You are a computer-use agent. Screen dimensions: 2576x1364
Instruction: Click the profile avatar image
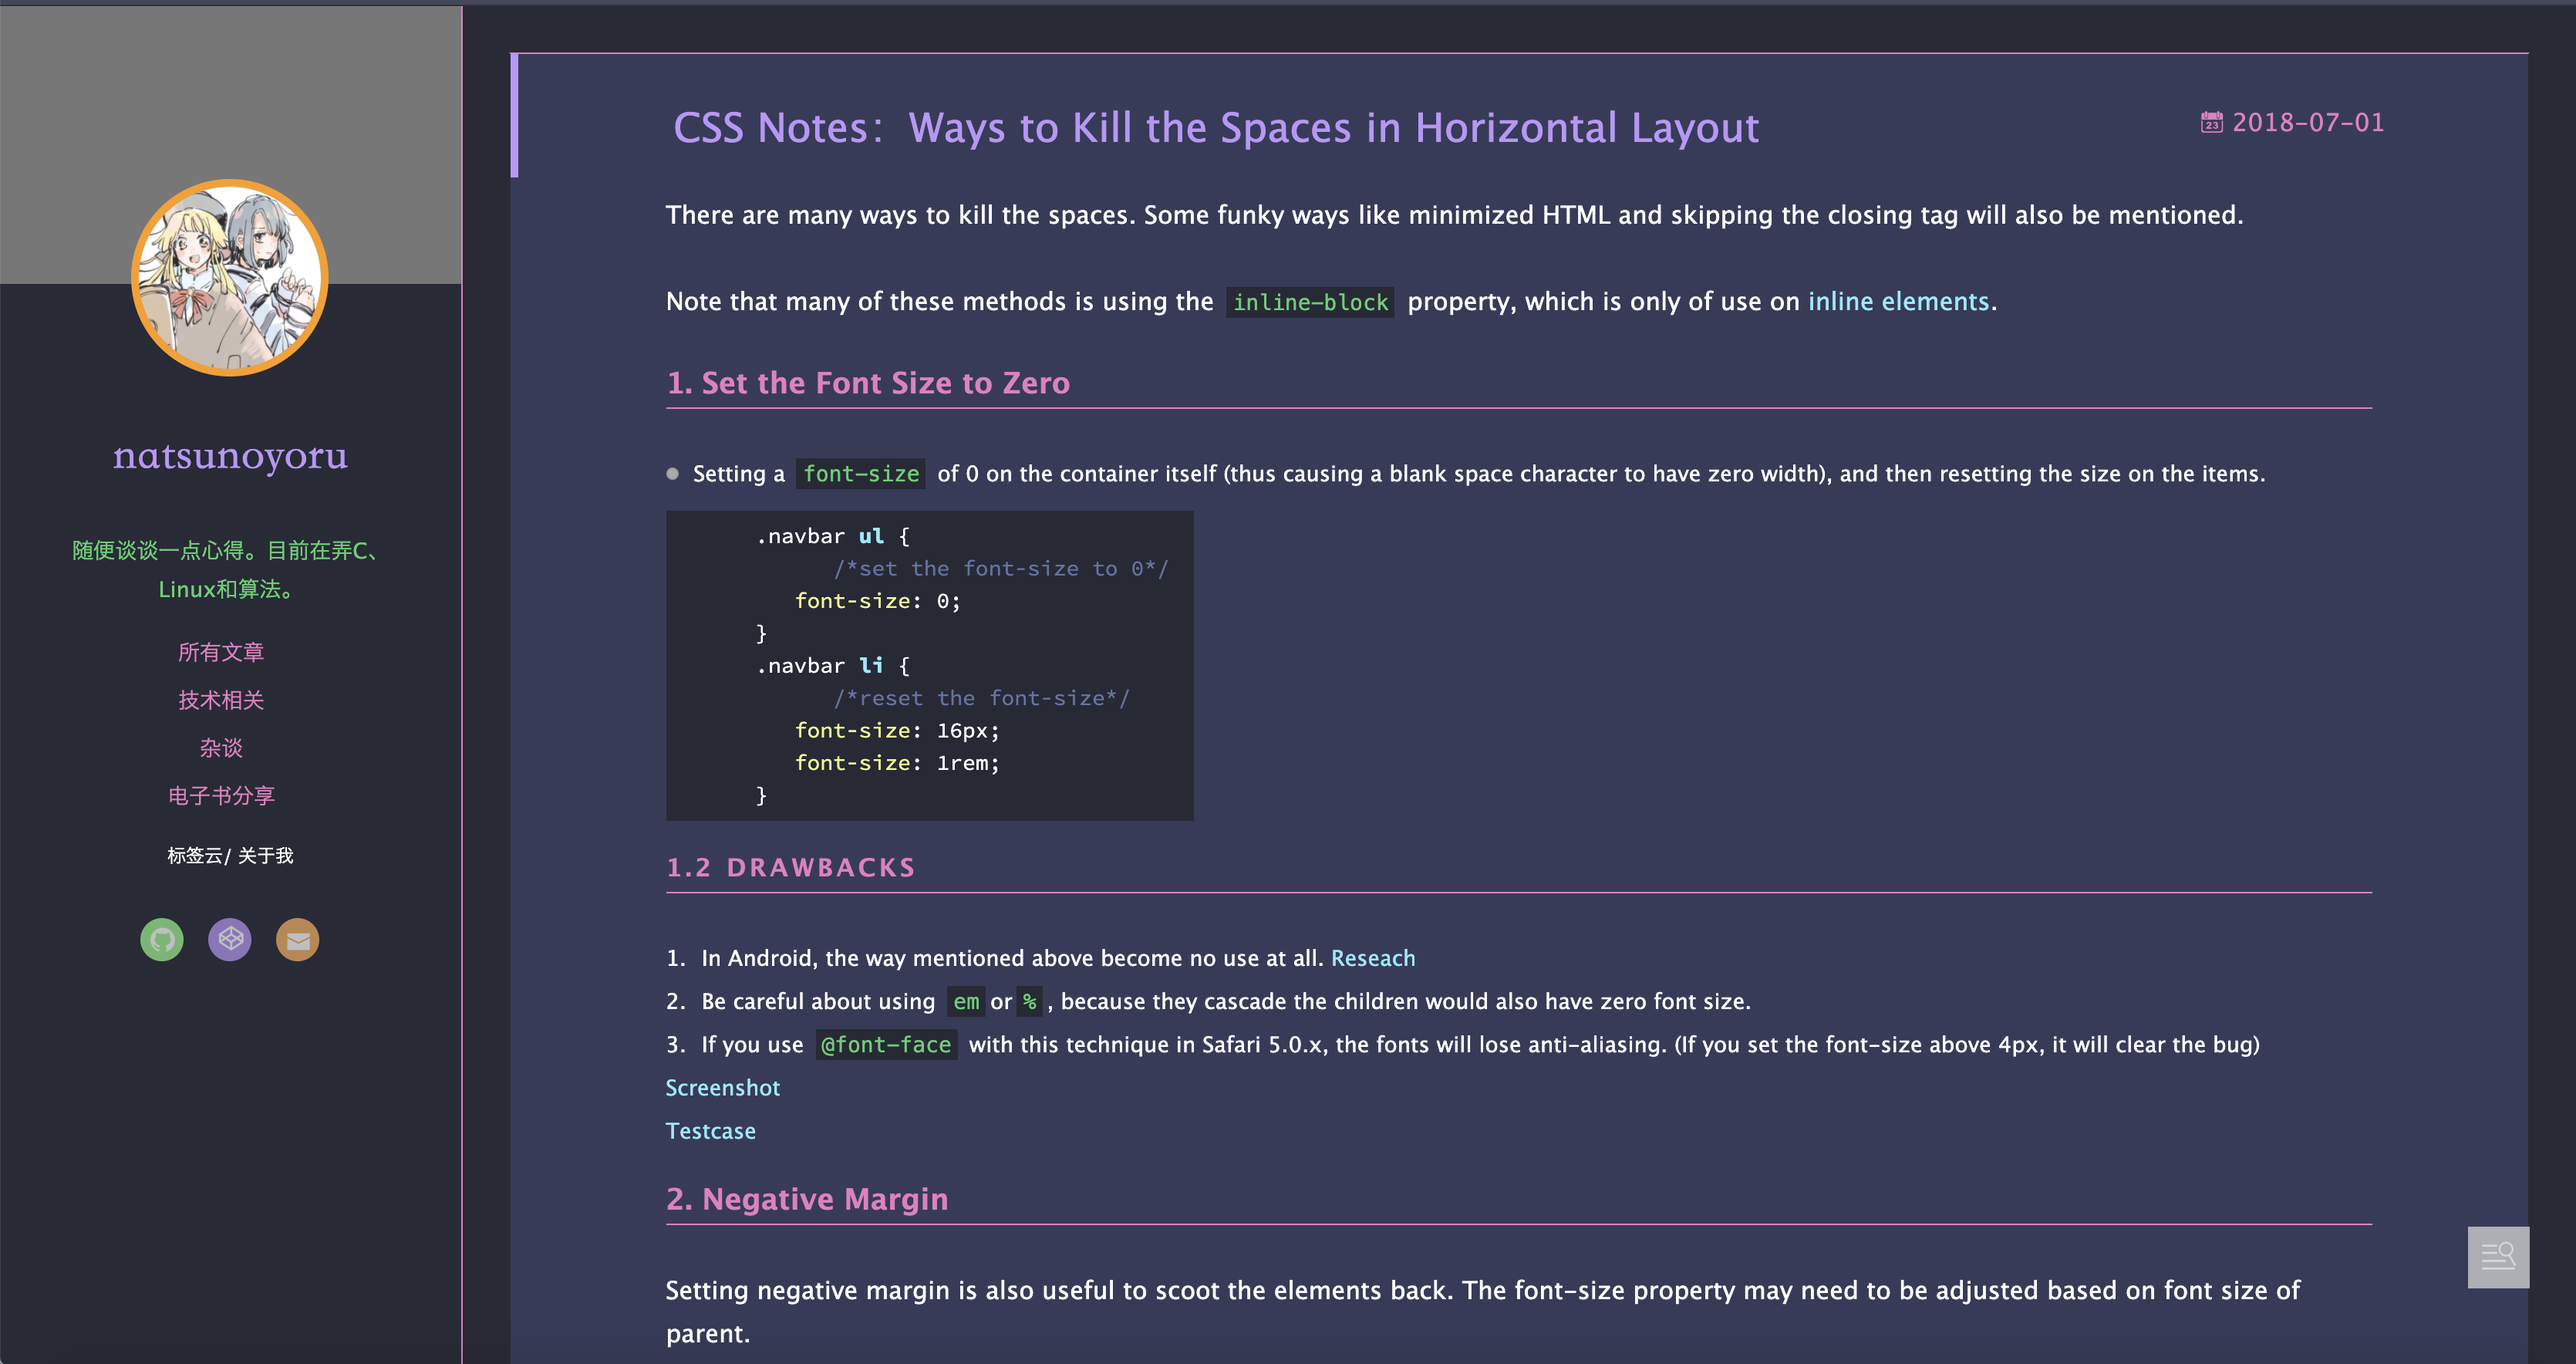pos(230,277)
